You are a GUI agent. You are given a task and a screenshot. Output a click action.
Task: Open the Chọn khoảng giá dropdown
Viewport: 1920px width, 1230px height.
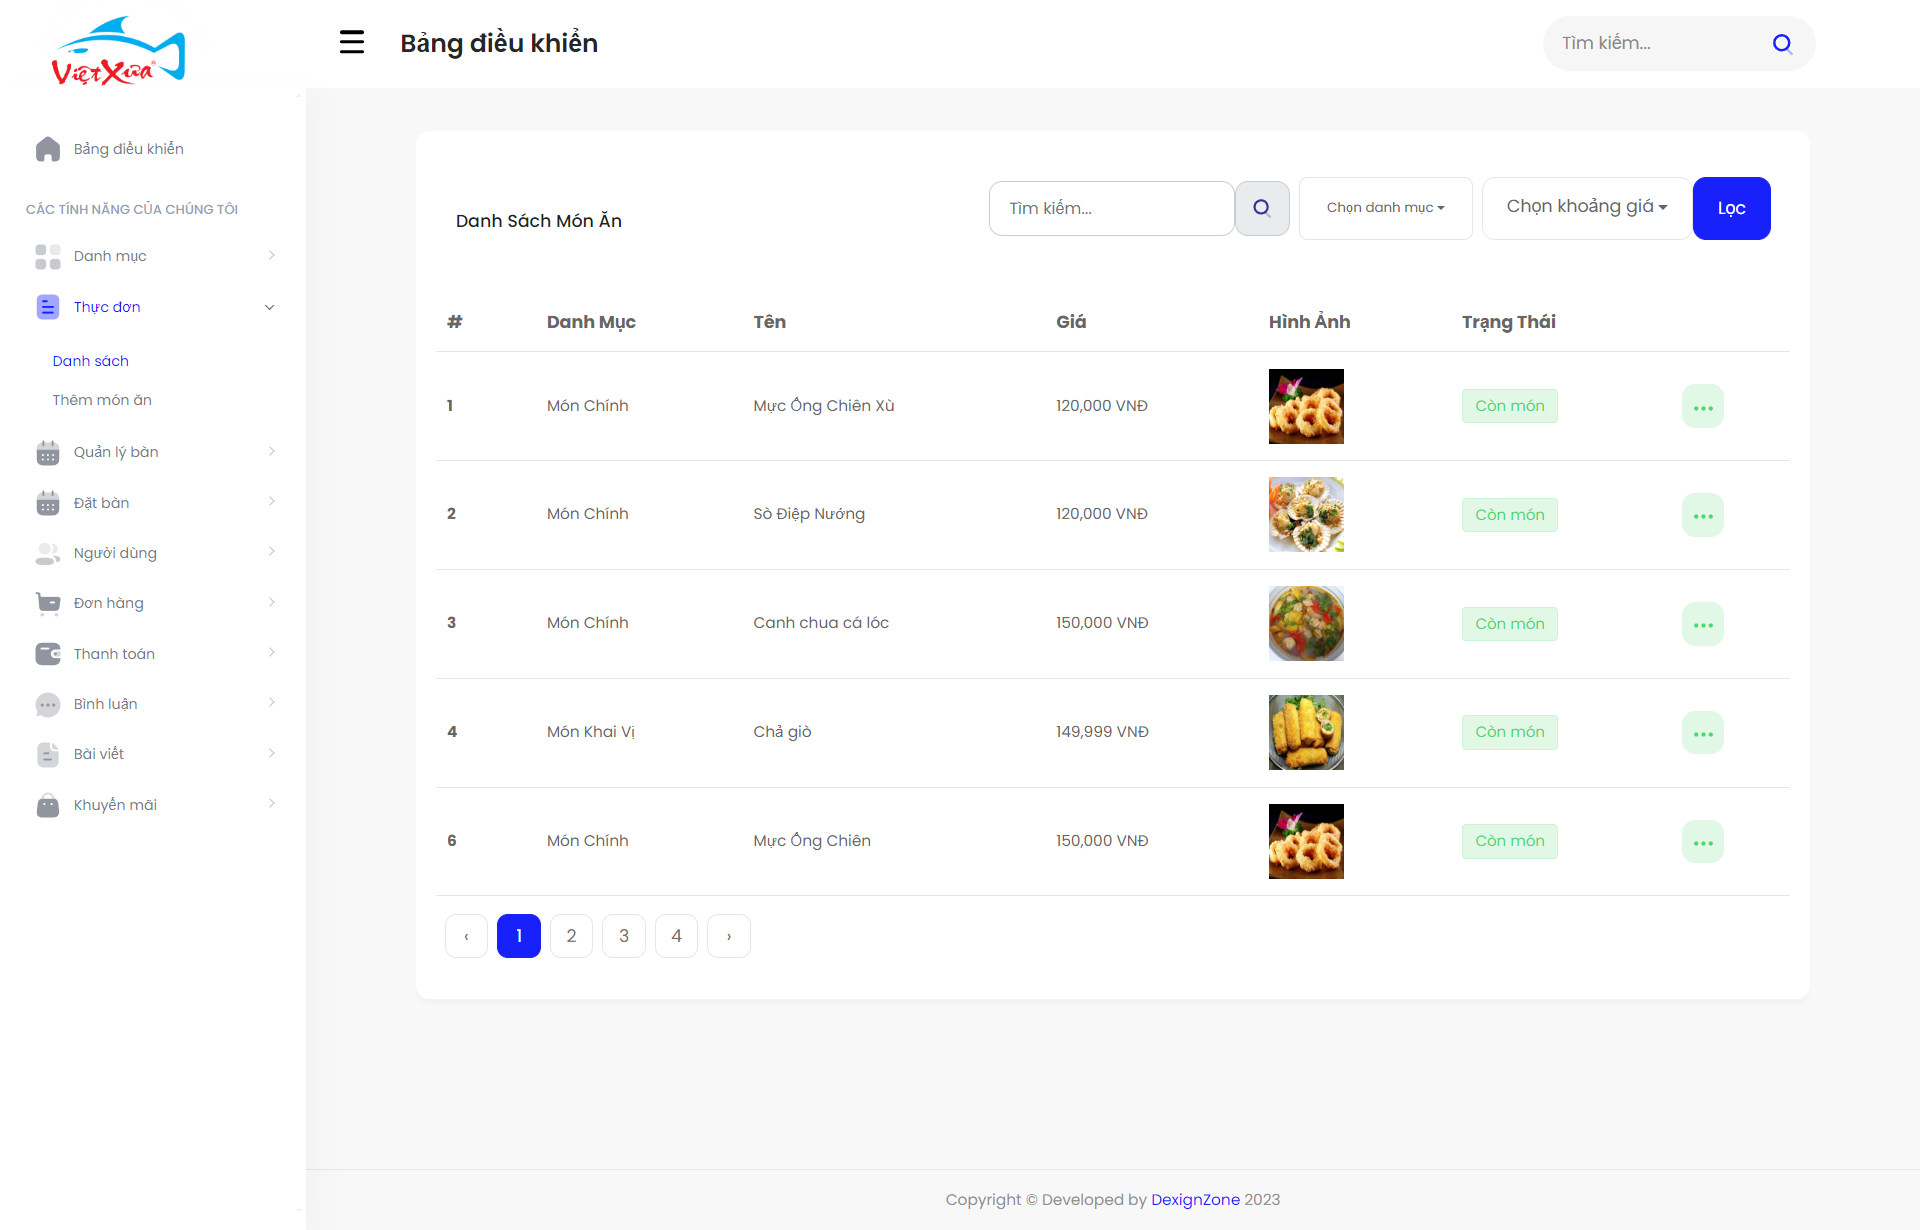point(1586,207)
